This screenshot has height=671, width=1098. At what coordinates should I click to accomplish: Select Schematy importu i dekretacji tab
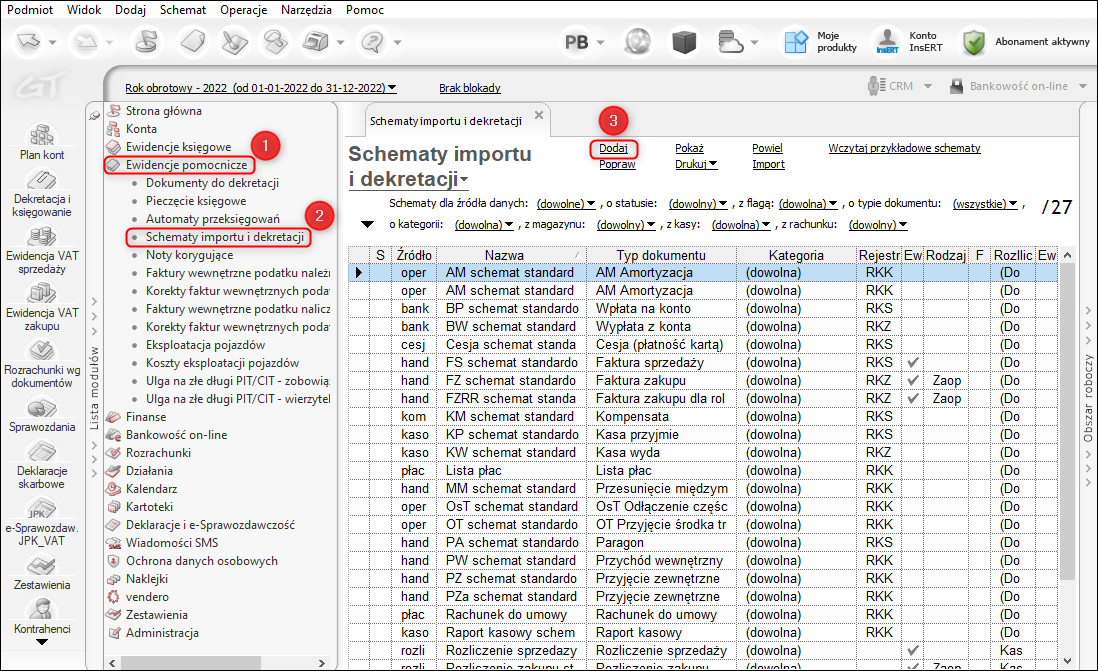click(446, 121)
